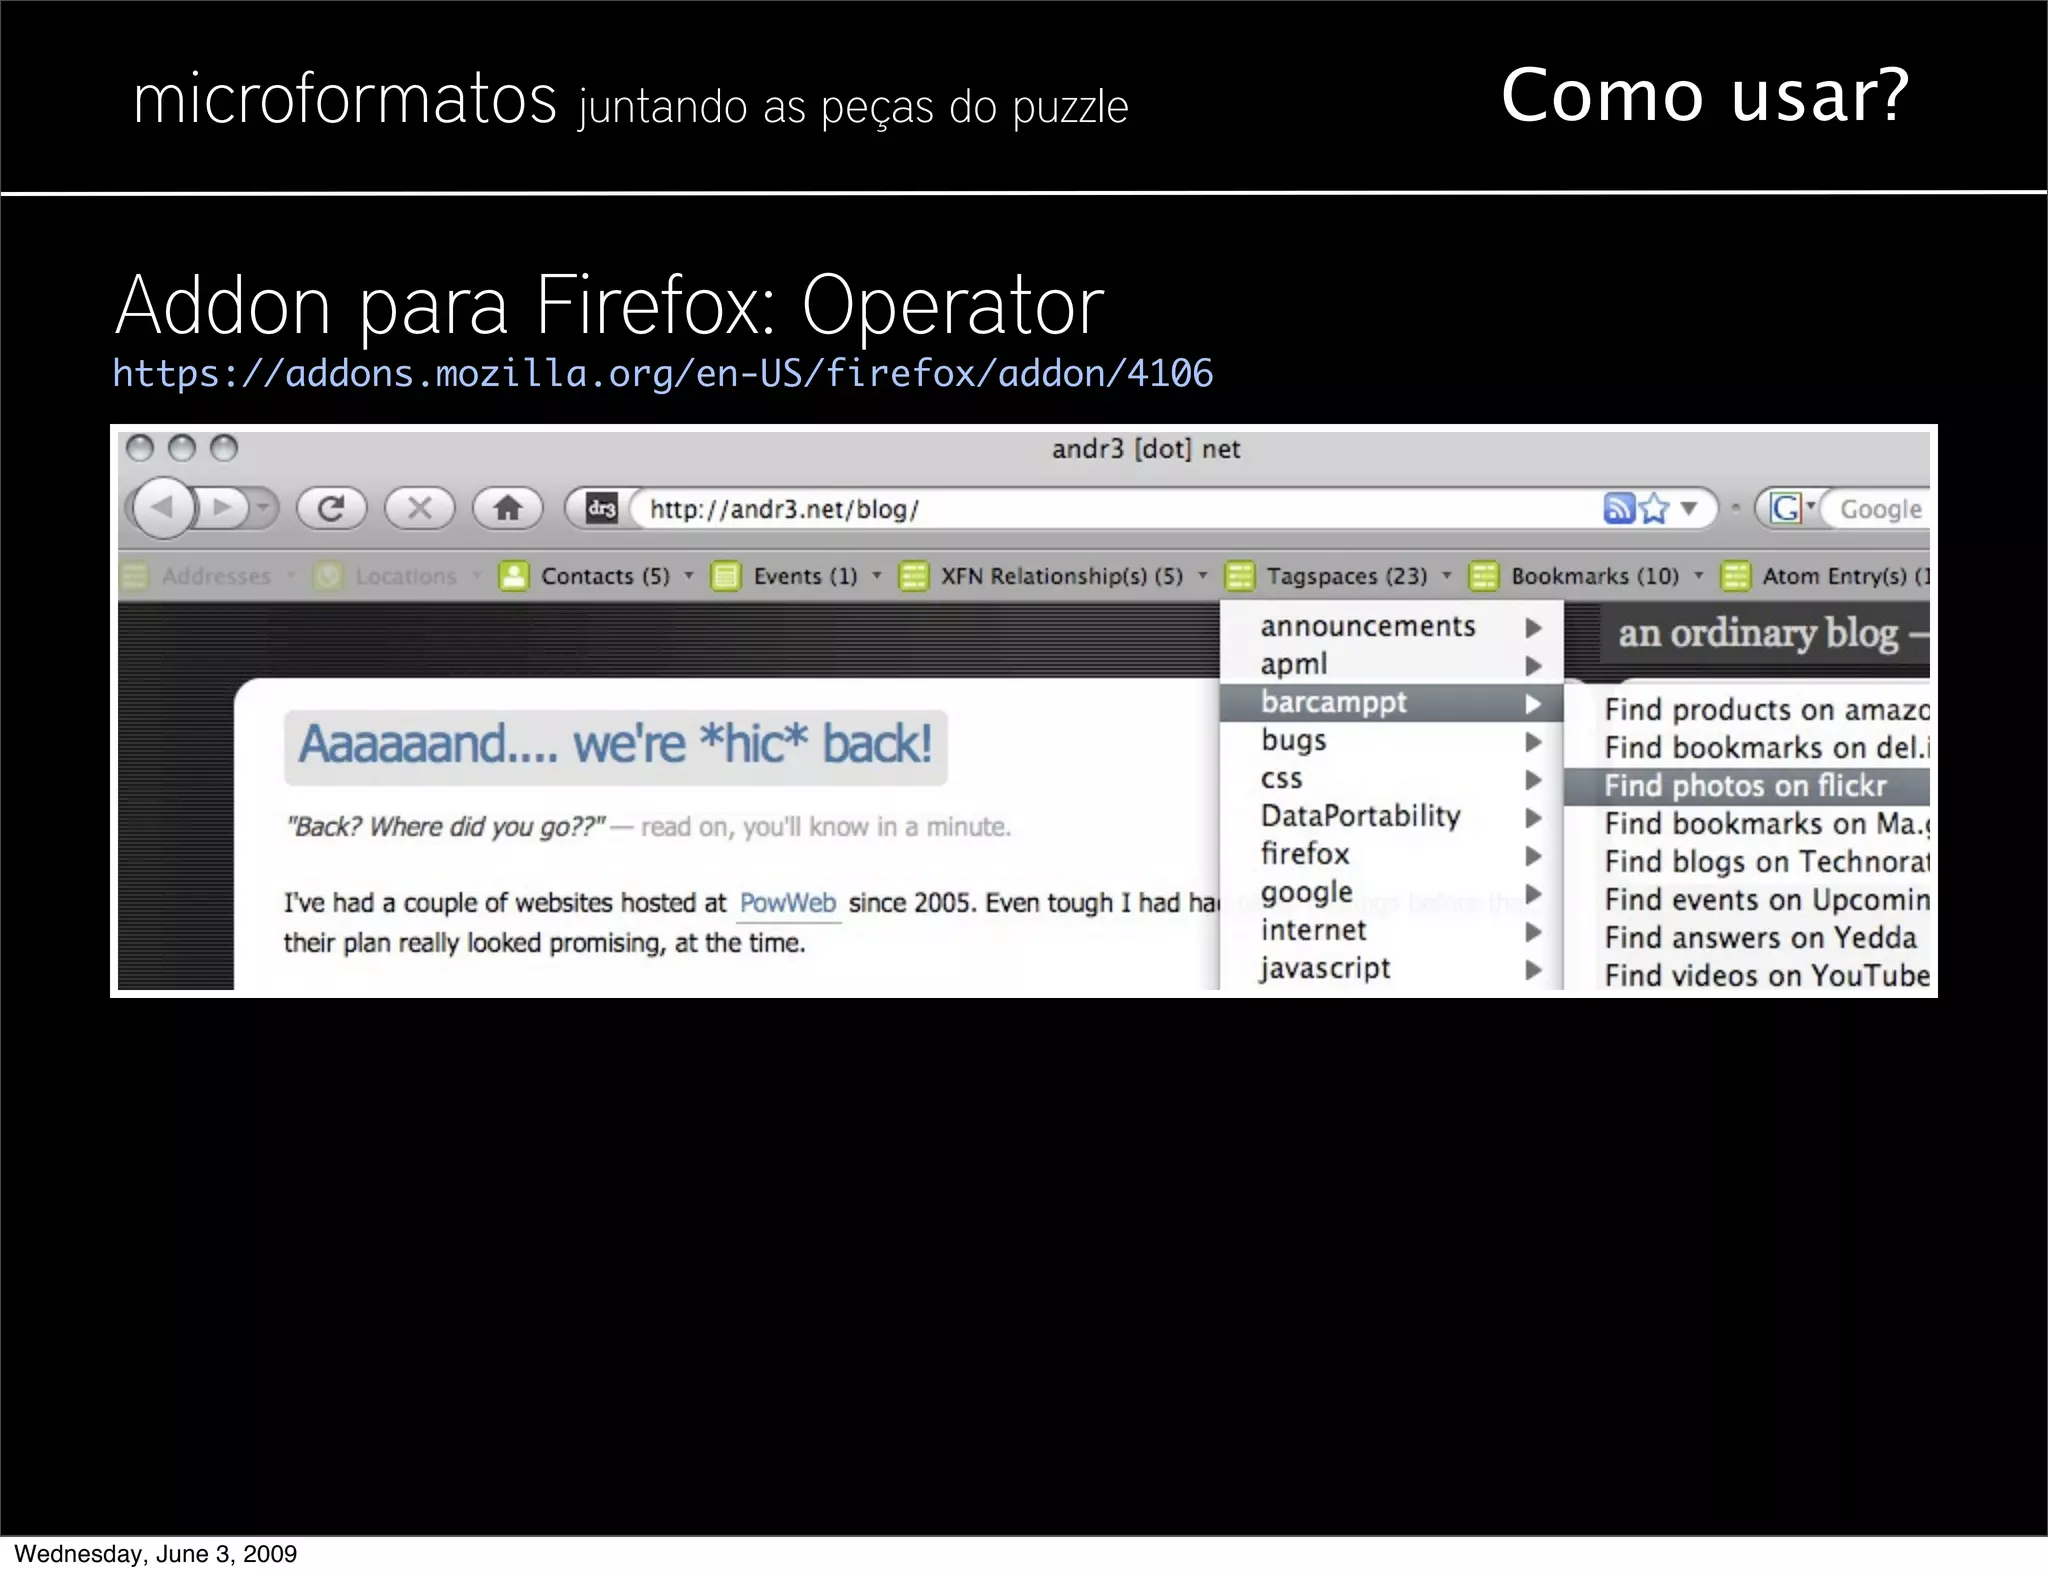Click the Google search engine icon
Screen dimensions: 2048x1576
[1785, 508]
